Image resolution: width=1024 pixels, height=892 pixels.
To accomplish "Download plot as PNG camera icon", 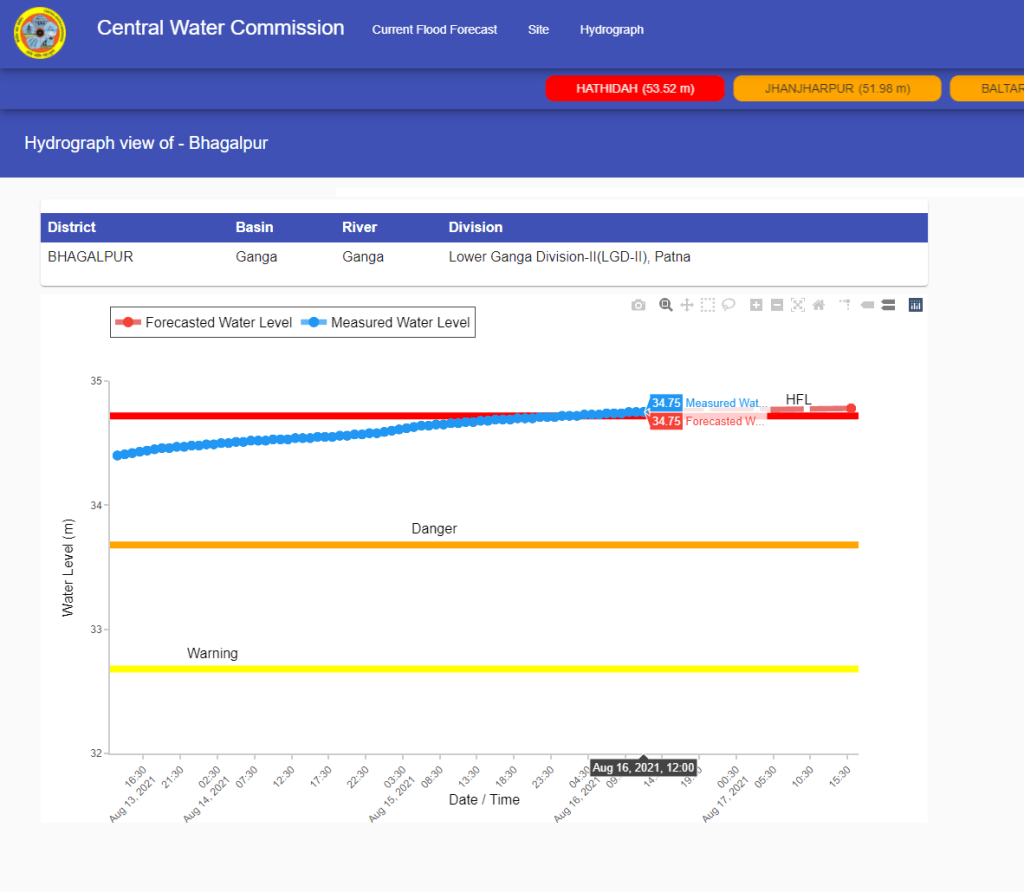I will 638,305.
